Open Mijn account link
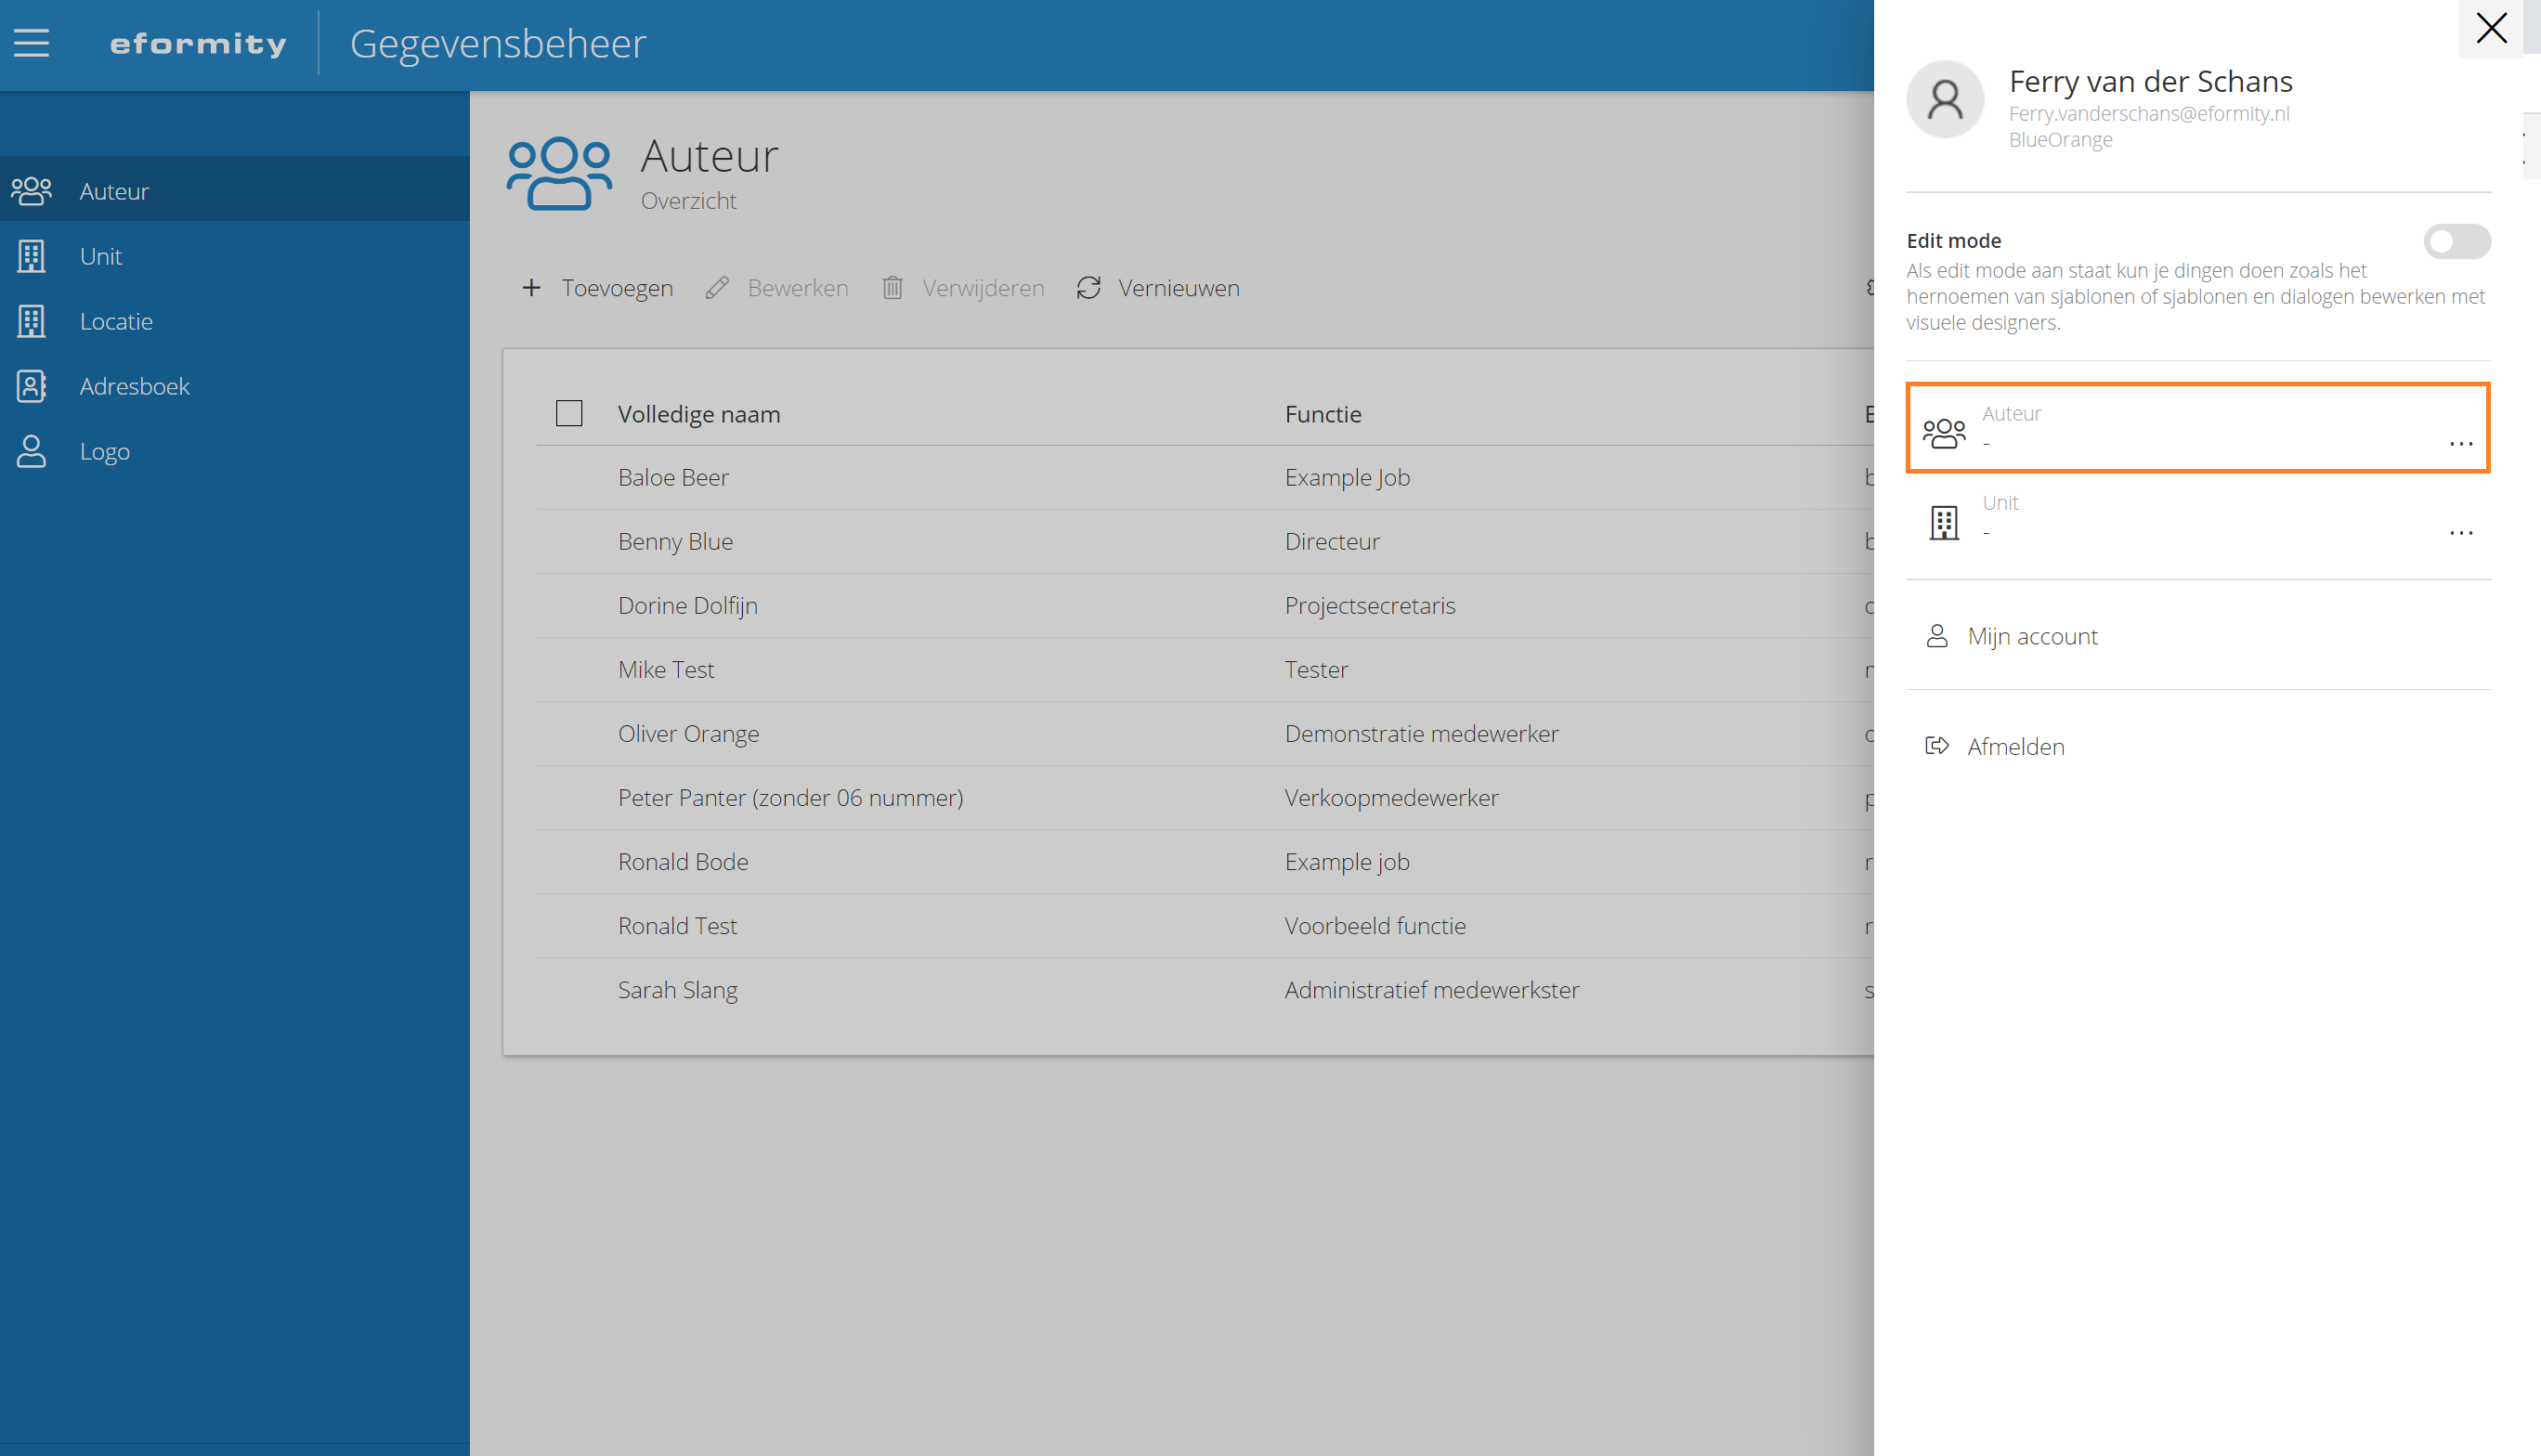Screen dimensions: 2541x1456 click(x=2032, y=636)
